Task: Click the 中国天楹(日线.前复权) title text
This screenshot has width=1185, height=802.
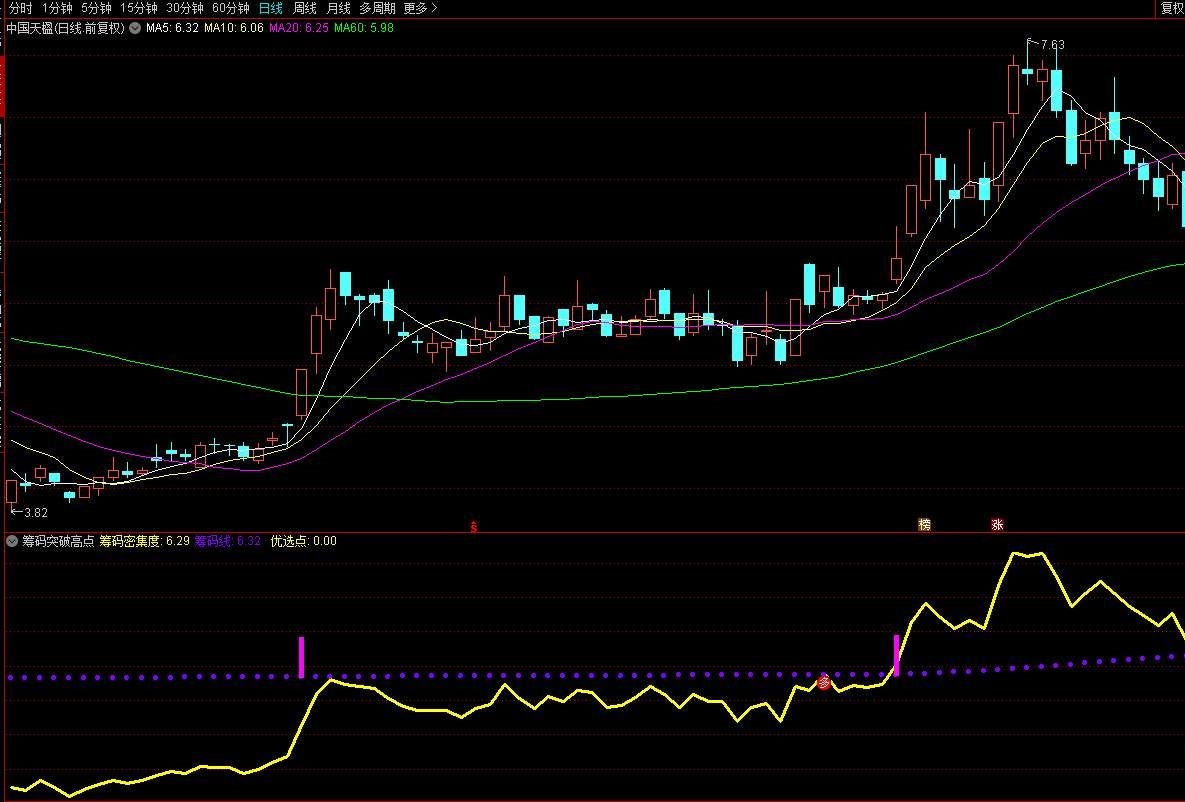Action: (65, 28)
